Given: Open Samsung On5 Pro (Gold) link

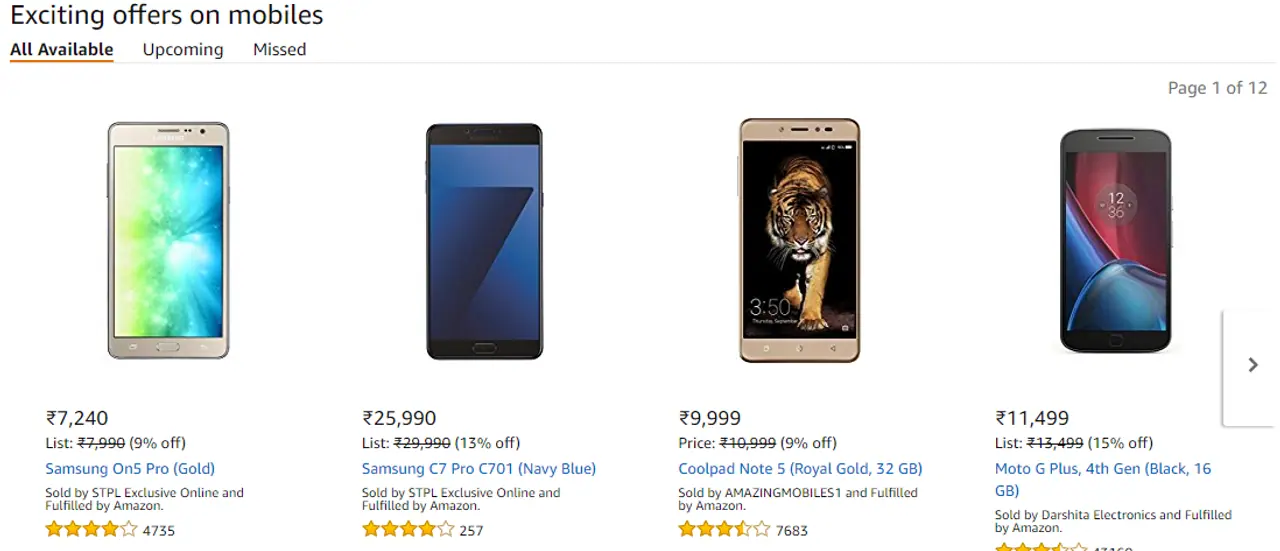Looking at the screenshot, I should pyautogui.click(x=130, y=469).
